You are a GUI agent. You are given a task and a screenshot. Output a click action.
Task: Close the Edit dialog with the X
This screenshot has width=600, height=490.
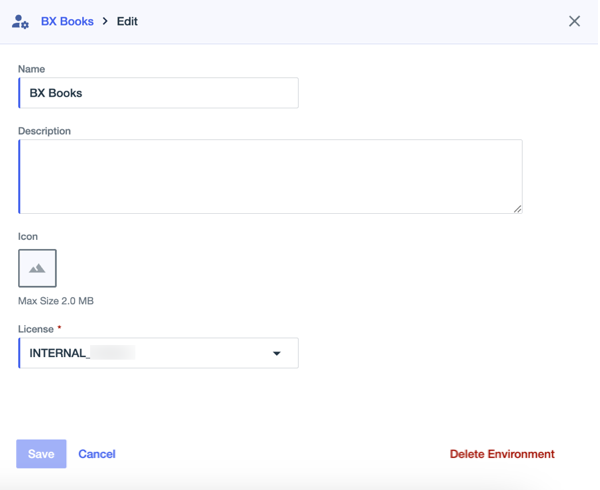pyautogui.click(x=574, y=21)
